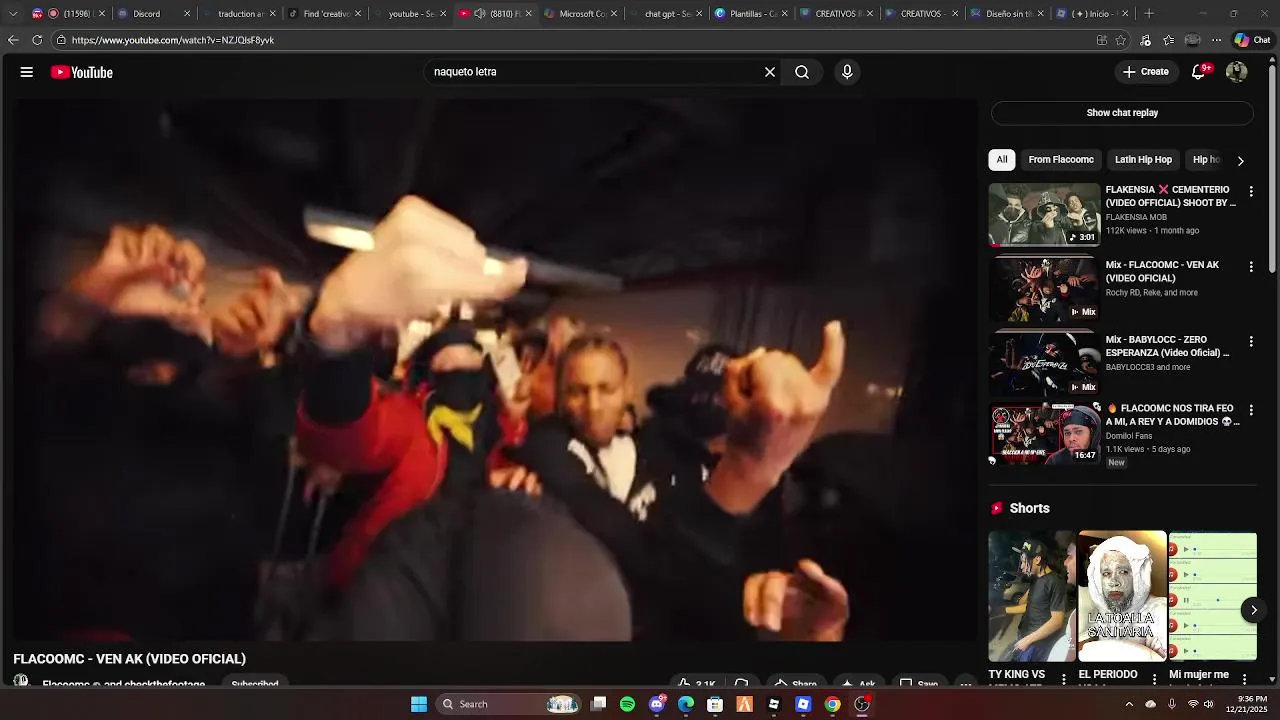
Task: Open the Copilot Chat button
Action: [1253, 40]
